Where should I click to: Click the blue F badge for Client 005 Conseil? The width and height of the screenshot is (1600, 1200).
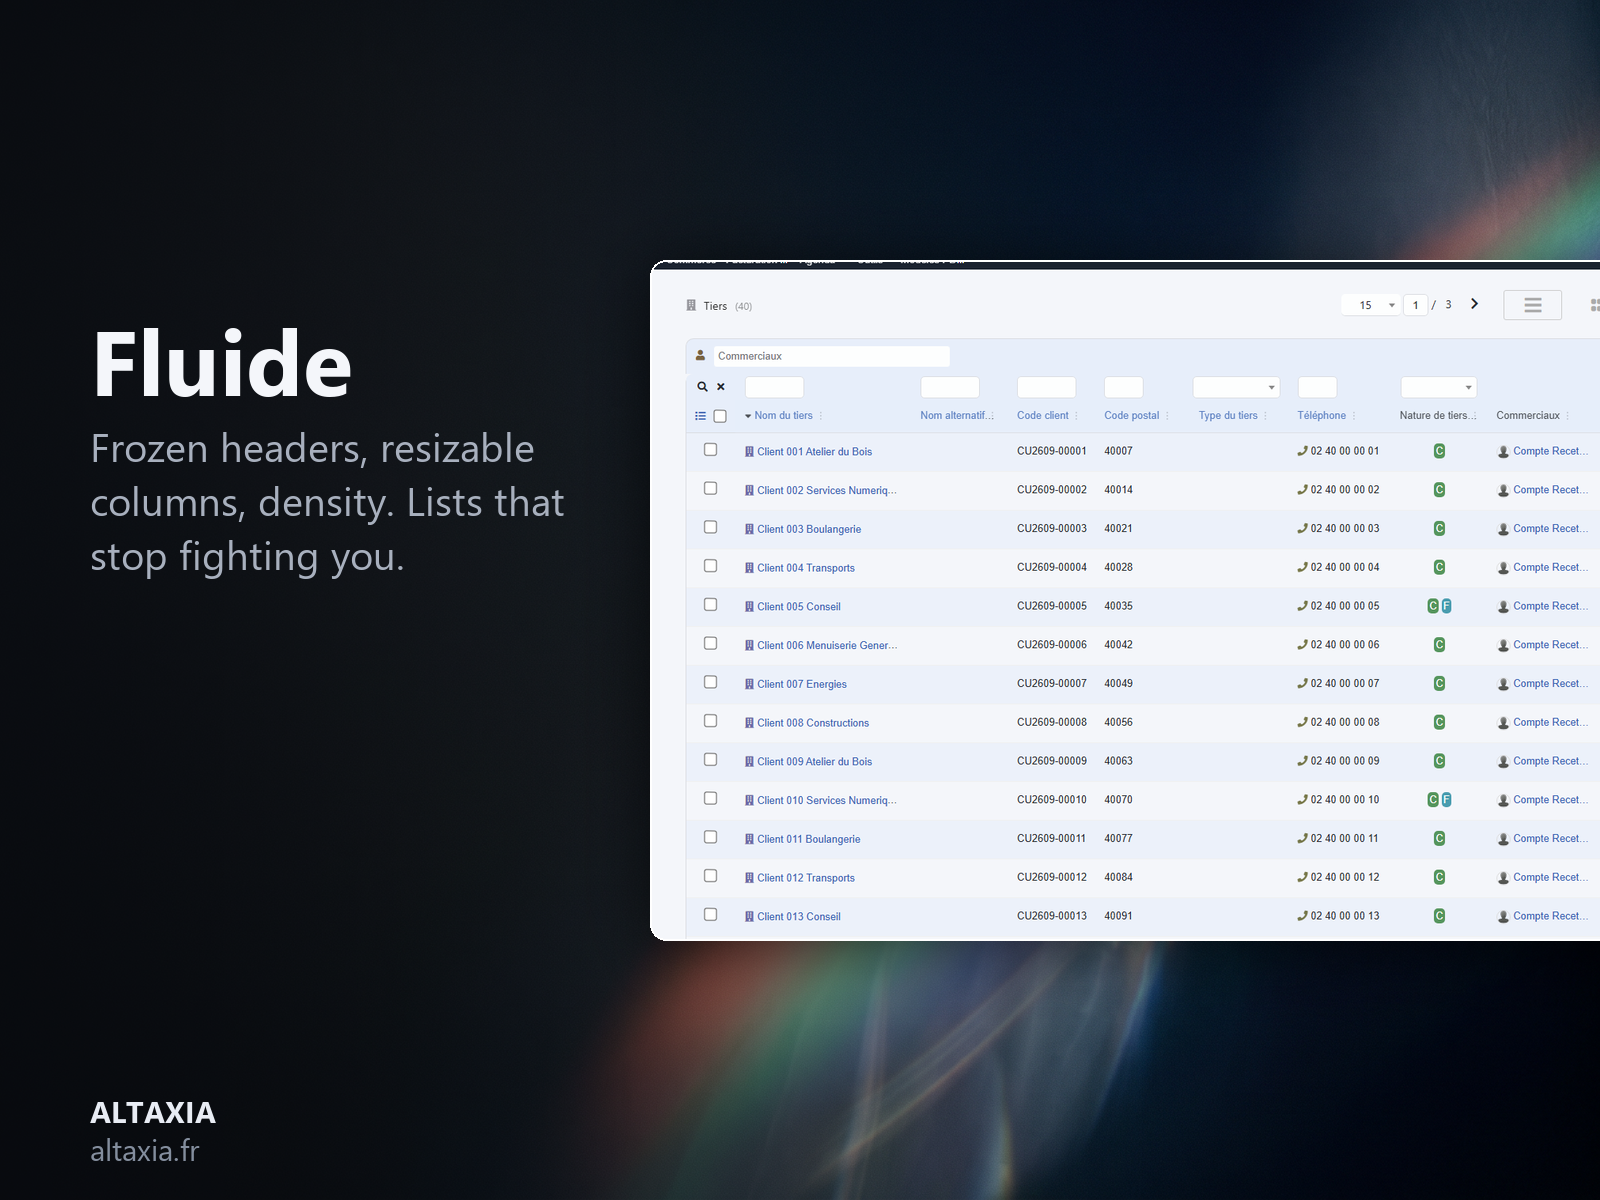coord(1446,606)
